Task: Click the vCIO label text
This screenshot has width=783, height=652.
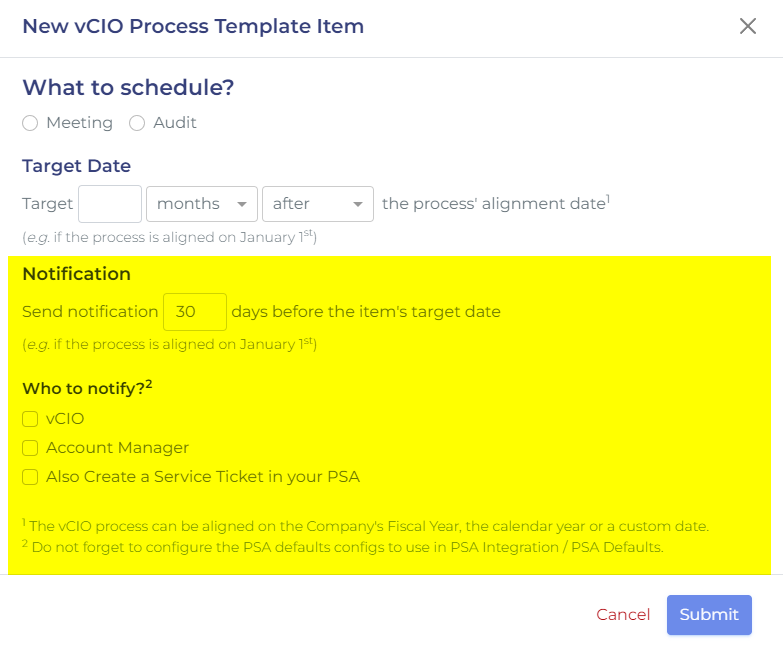Action: [x=65, y=419]
